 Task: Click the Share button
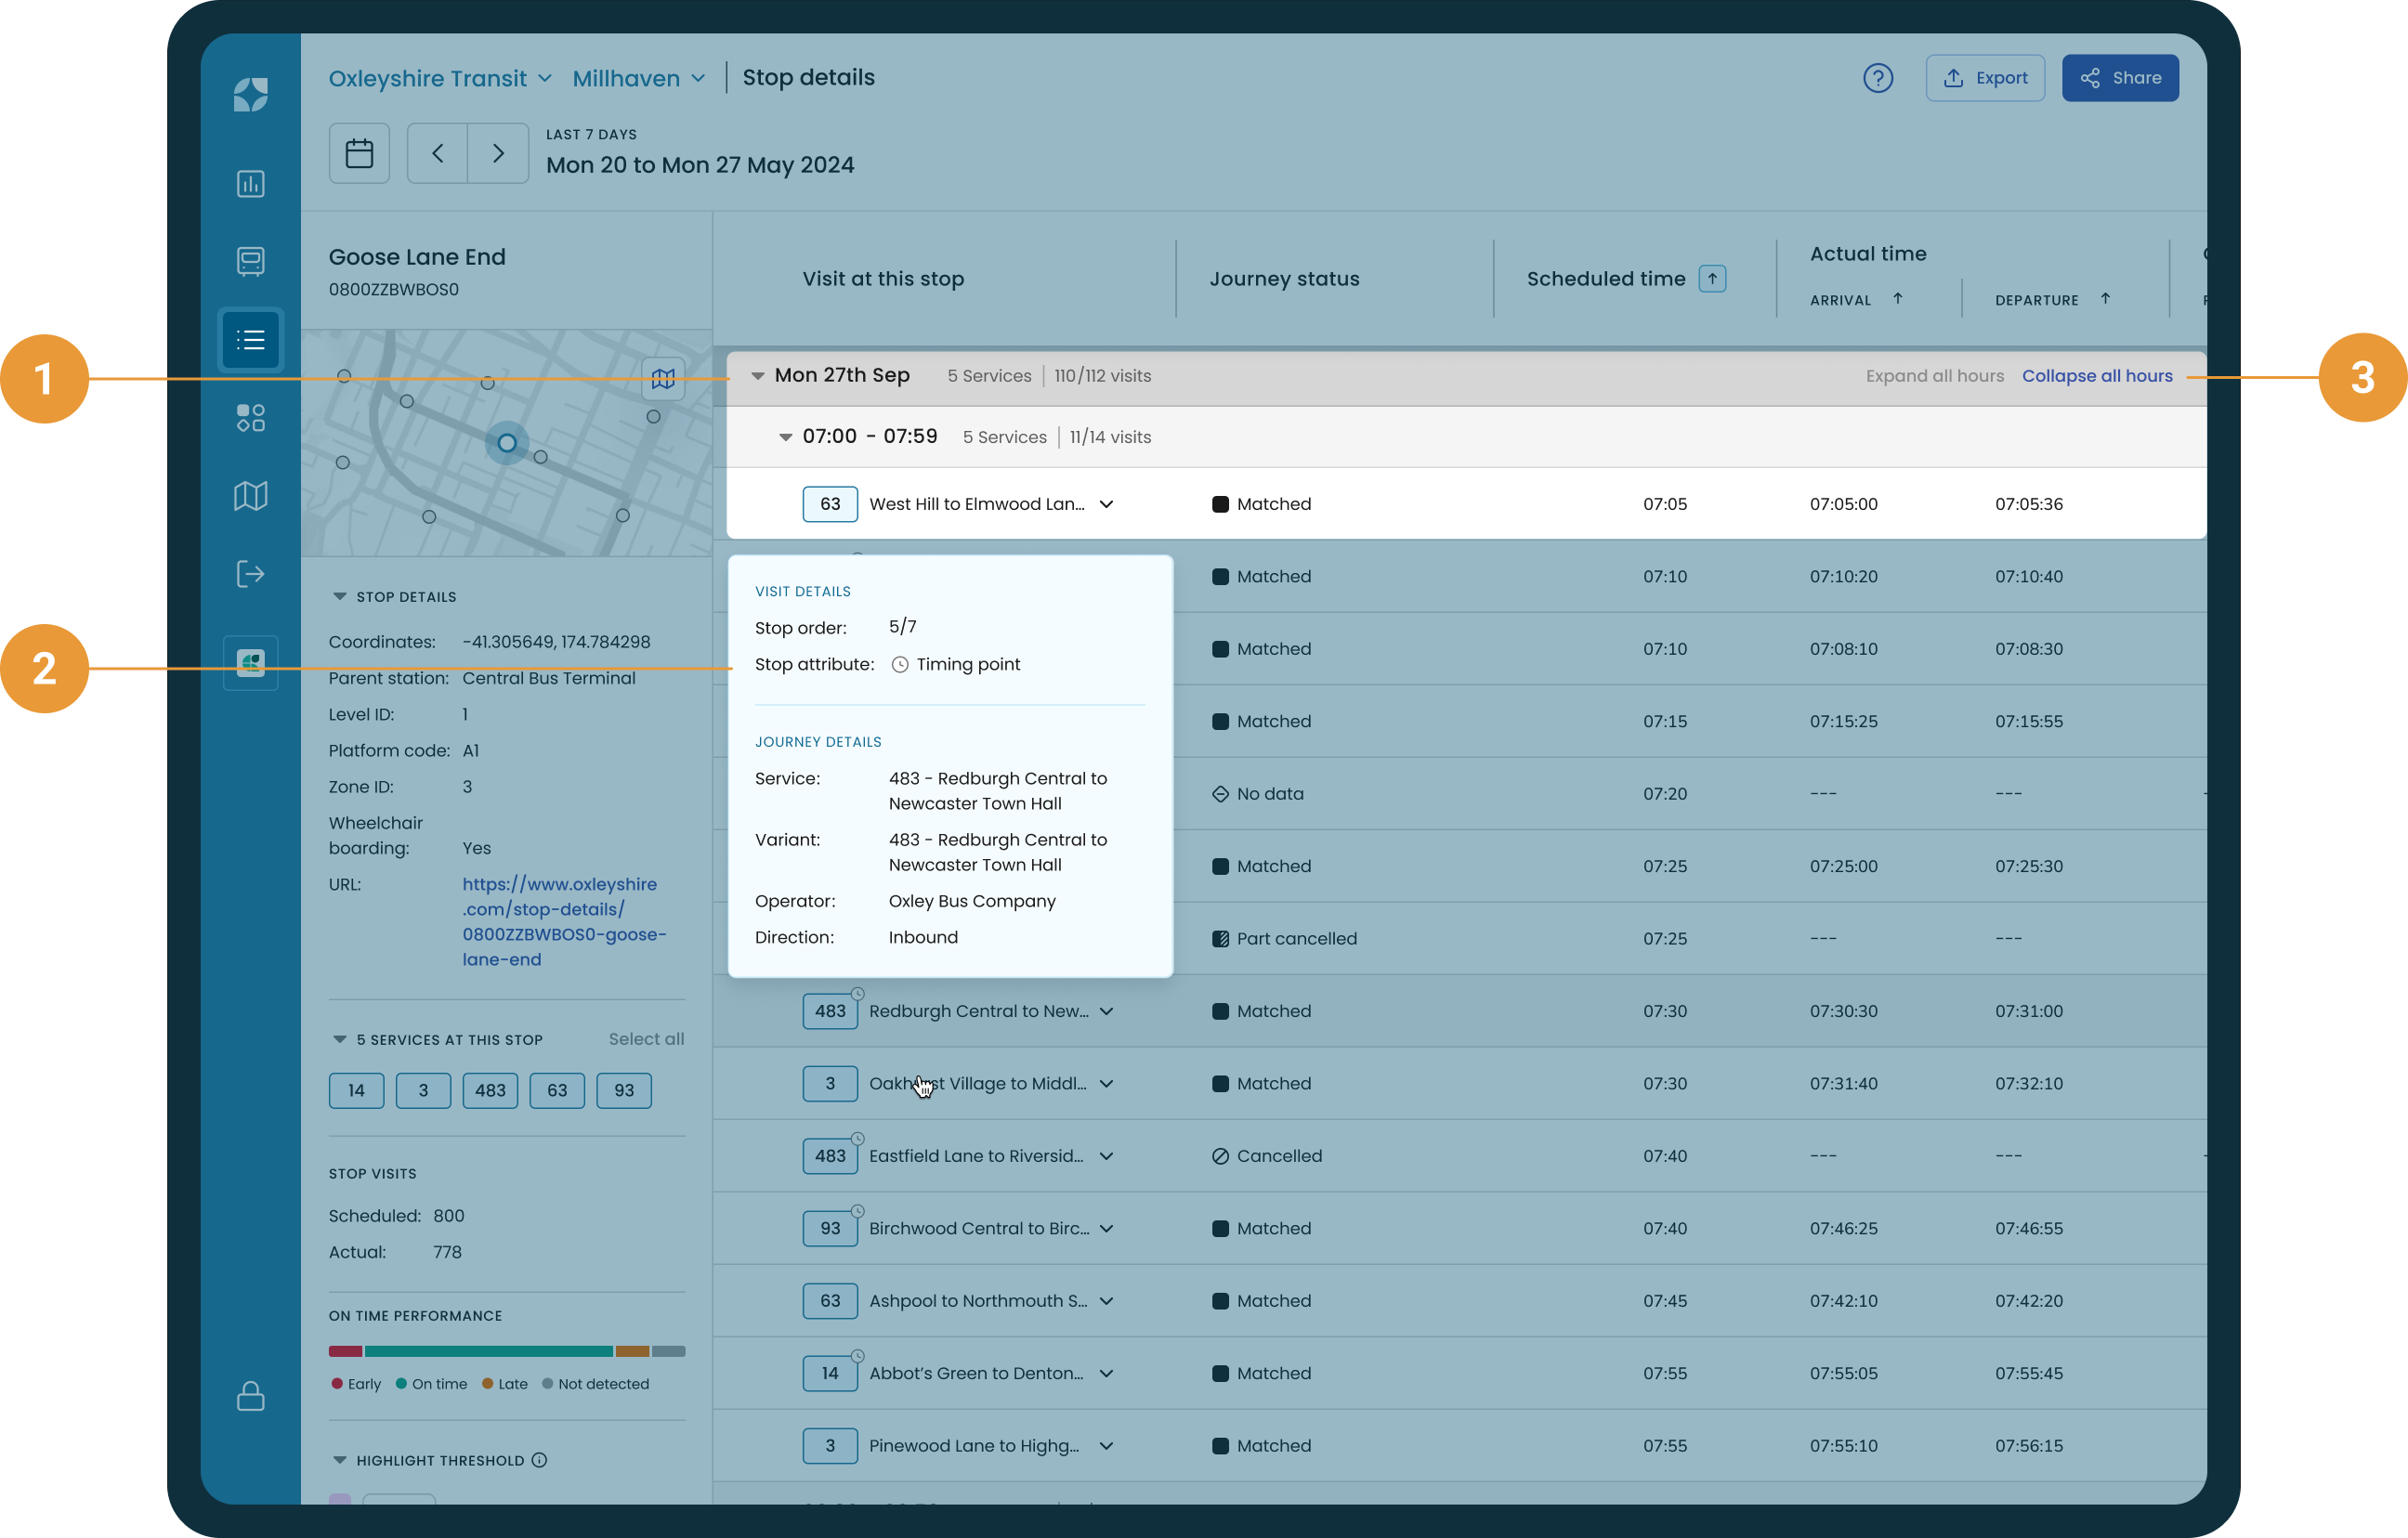(2119, 78)
